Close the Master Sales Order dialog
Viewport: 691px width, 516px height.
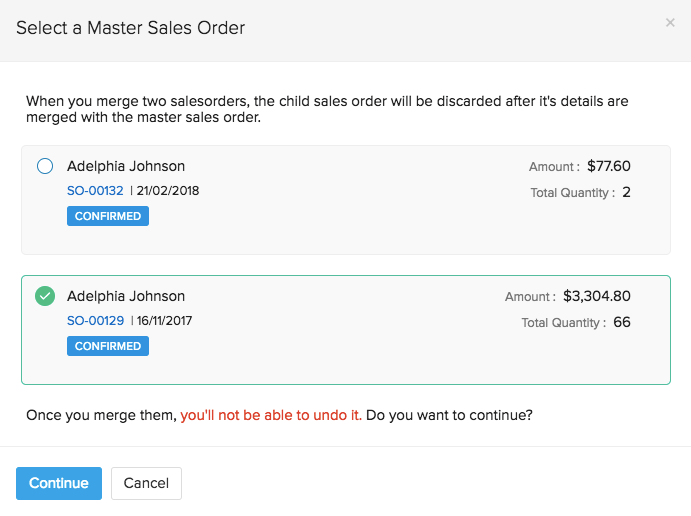pyautogui.click(x=670, y=23)
